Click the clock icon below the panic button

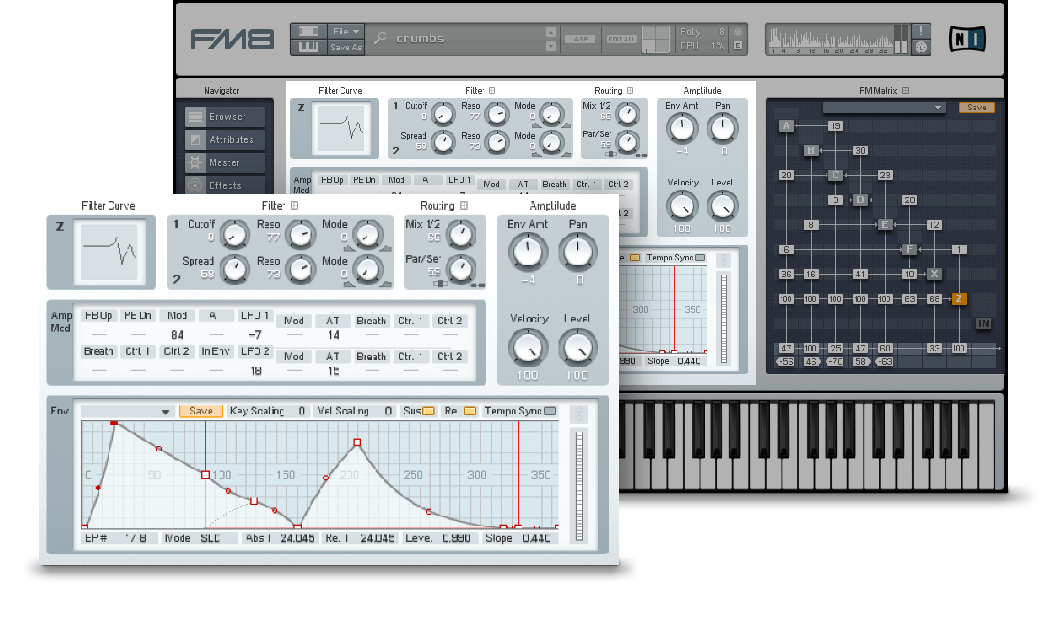[921, 47]
